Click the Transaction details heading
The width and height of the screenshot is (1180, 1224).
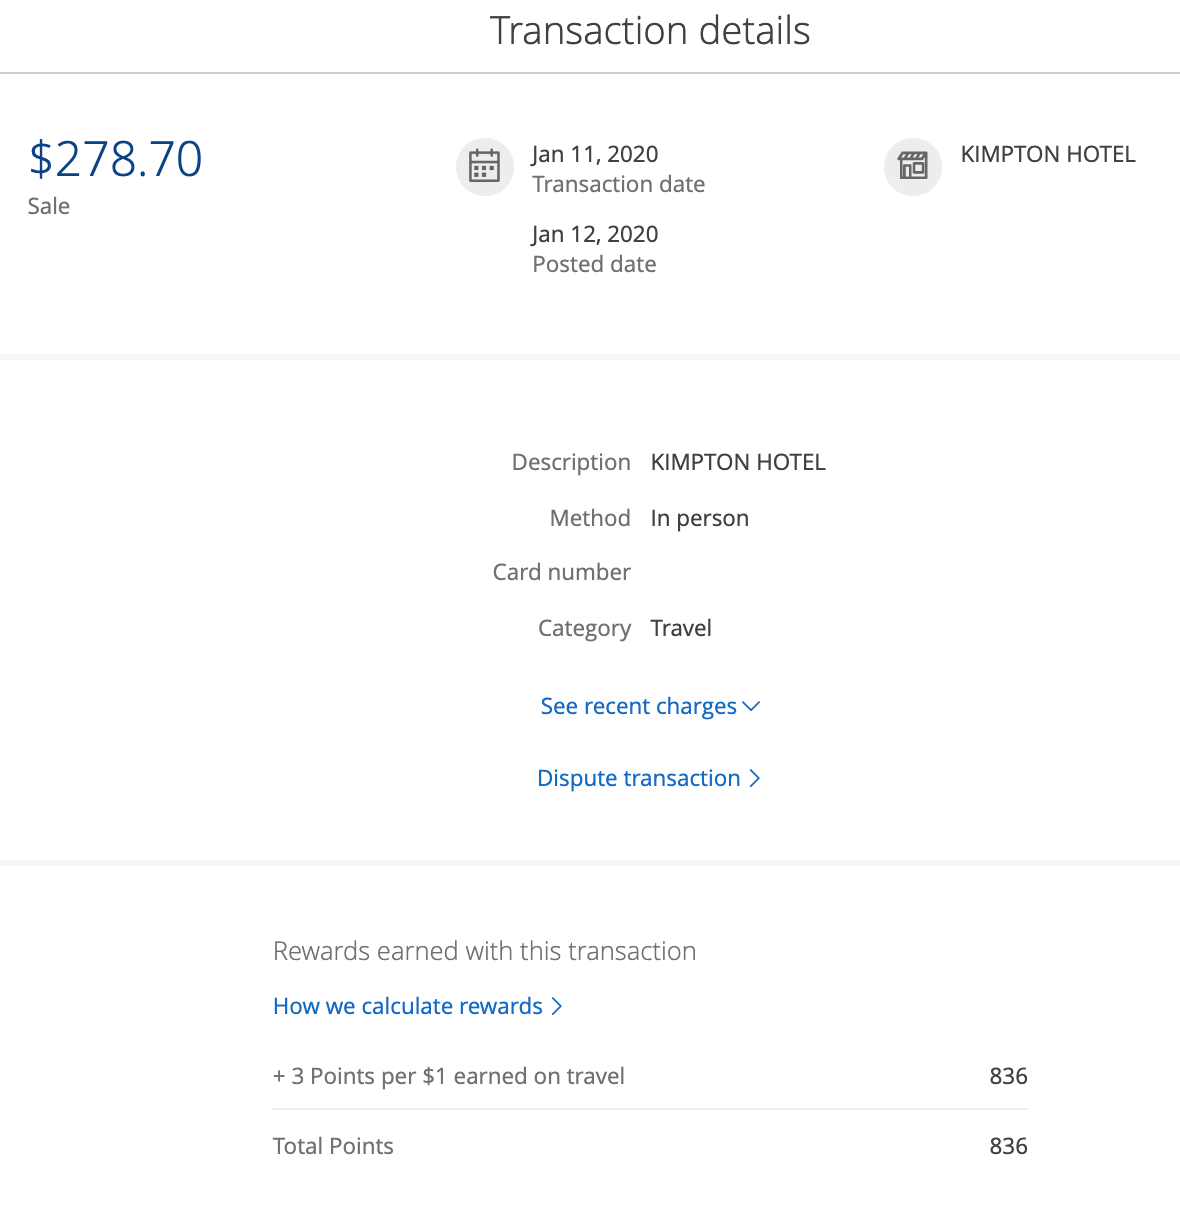point(650,31)
